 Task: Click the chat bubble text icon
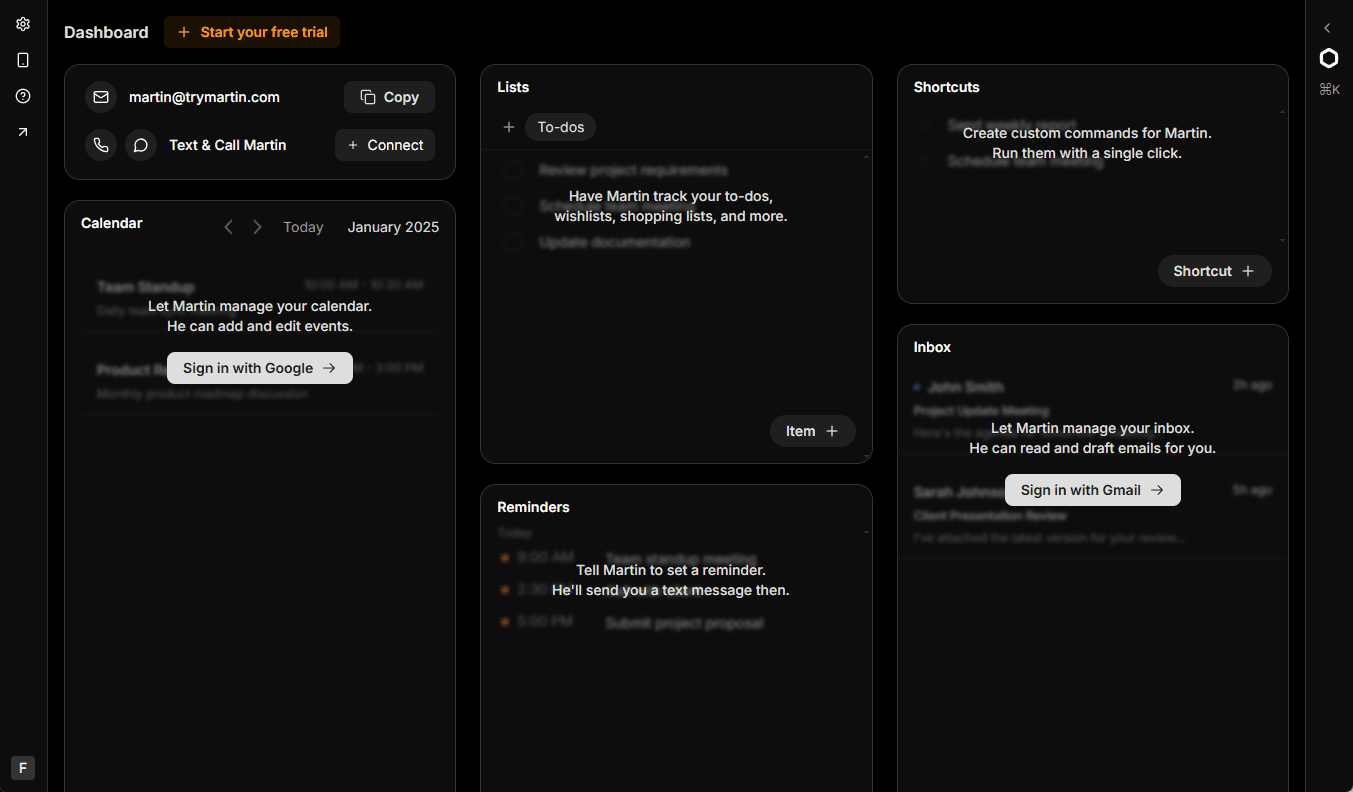tap(141, 145)
